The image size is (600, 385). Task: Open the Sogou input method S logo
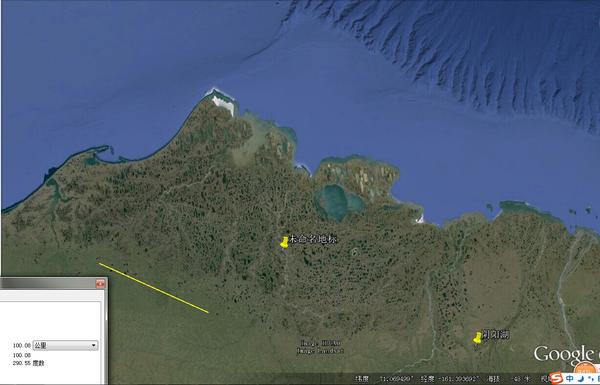(x=555, y=378)
